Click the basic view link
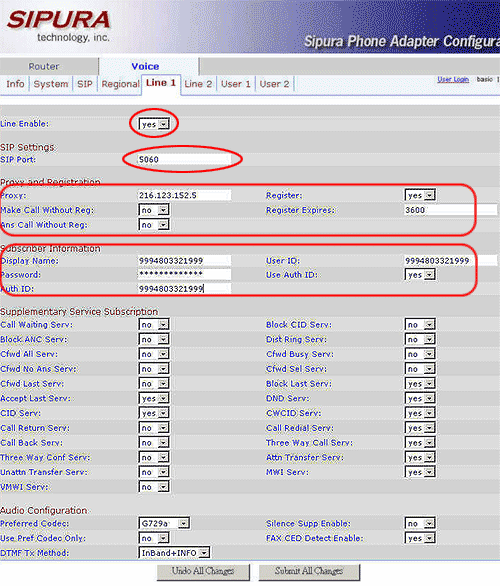 point(484,79)
